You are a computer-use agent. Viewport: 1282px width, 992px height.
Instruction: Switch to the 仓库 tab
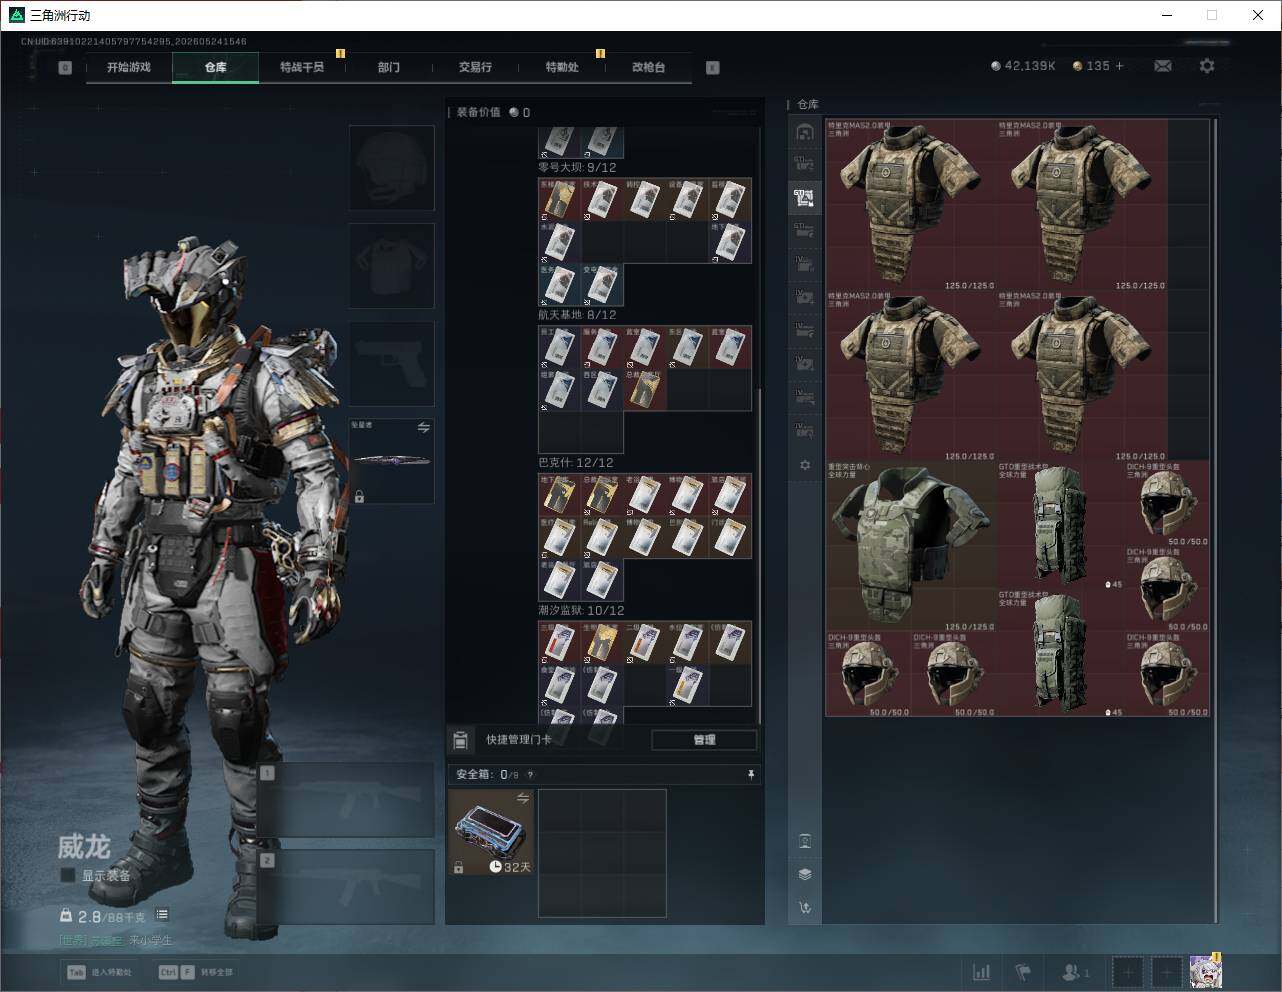click(215, 68)
